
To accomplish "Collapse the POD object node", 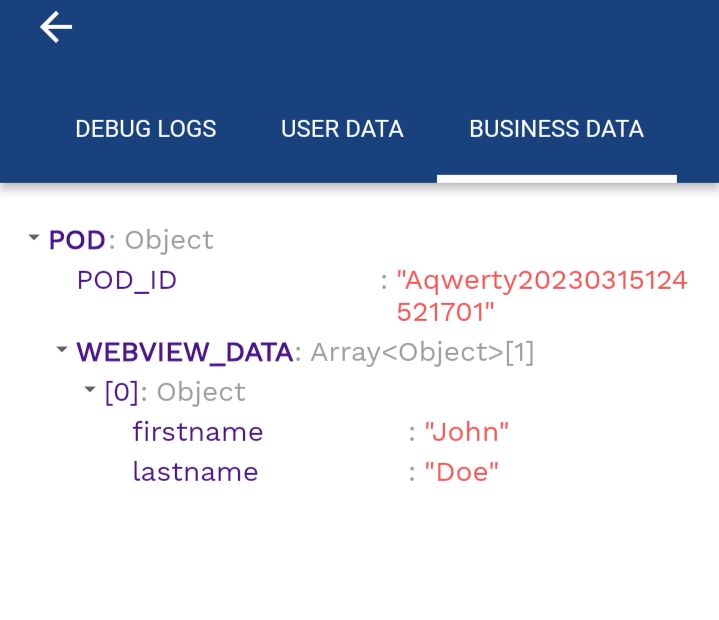I will coord(33,238).
